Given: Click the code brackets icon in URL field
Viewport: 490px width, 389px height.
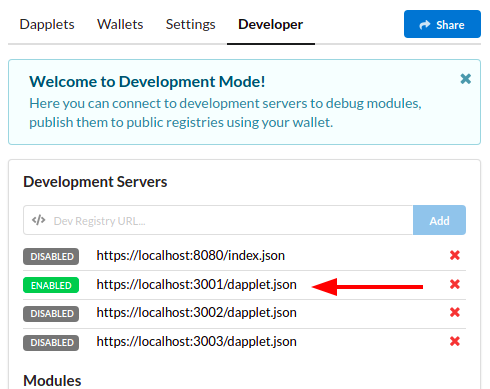Looking at the screenshot, I should click(x=39, y=220).
